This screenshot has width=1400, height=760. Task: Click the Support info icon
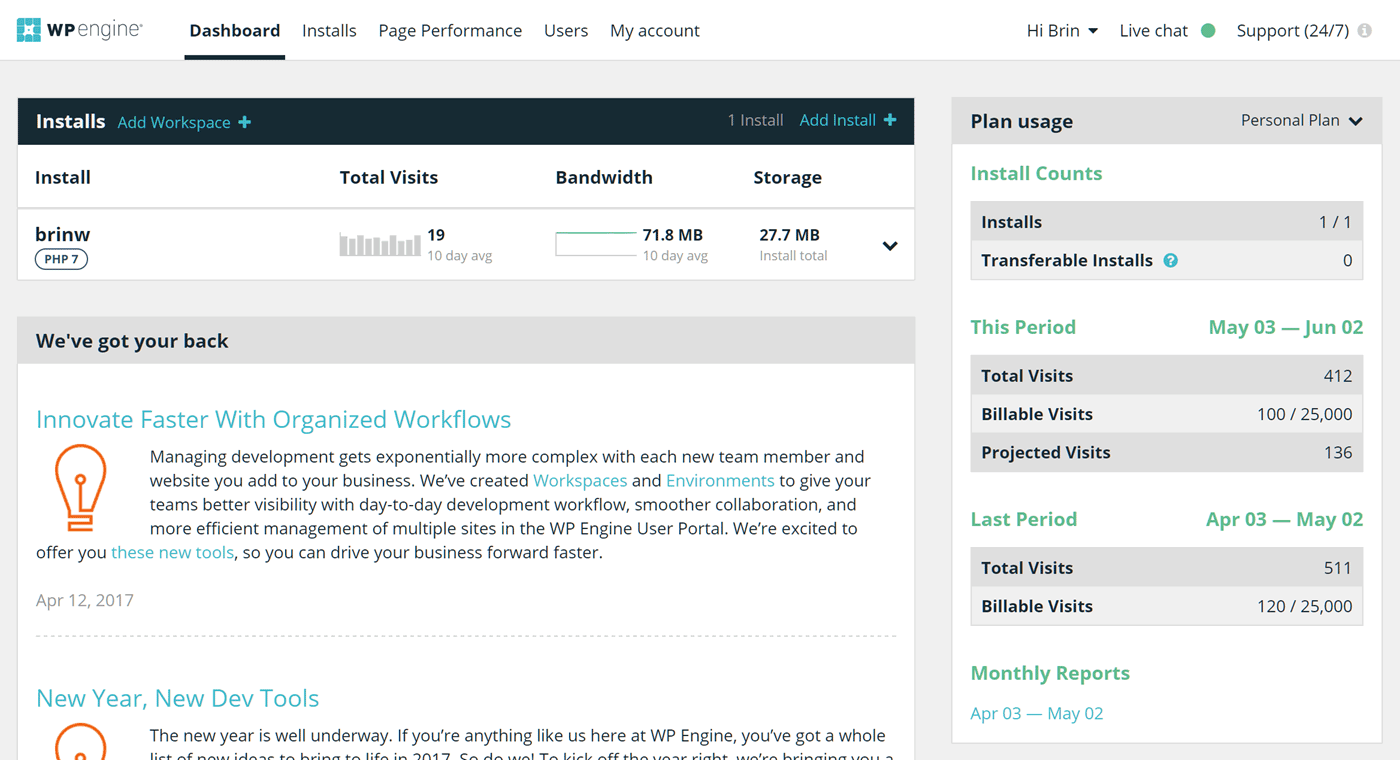[x=1364, y=31]
